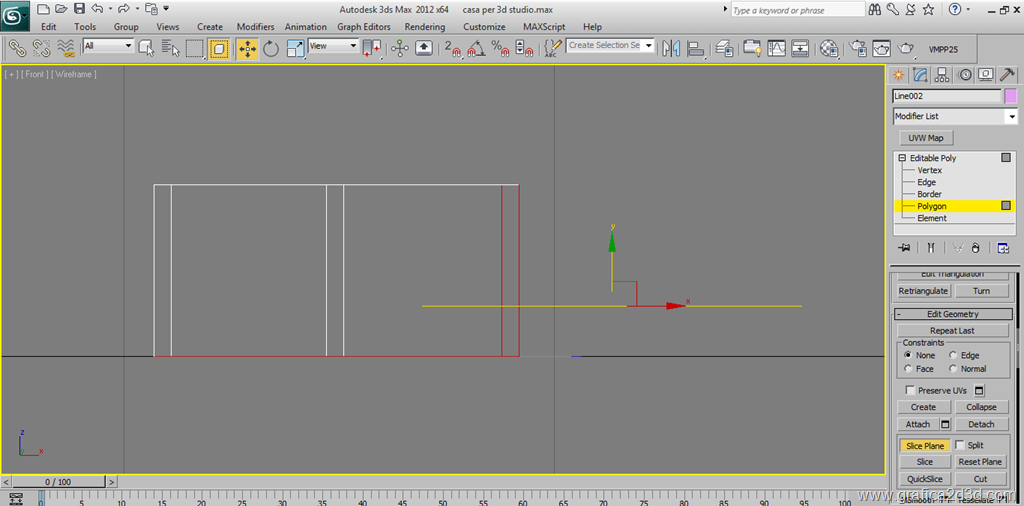Open the Material Editor from the toolbar
This screenshot has height=506, width=1024.
point(829,48)
